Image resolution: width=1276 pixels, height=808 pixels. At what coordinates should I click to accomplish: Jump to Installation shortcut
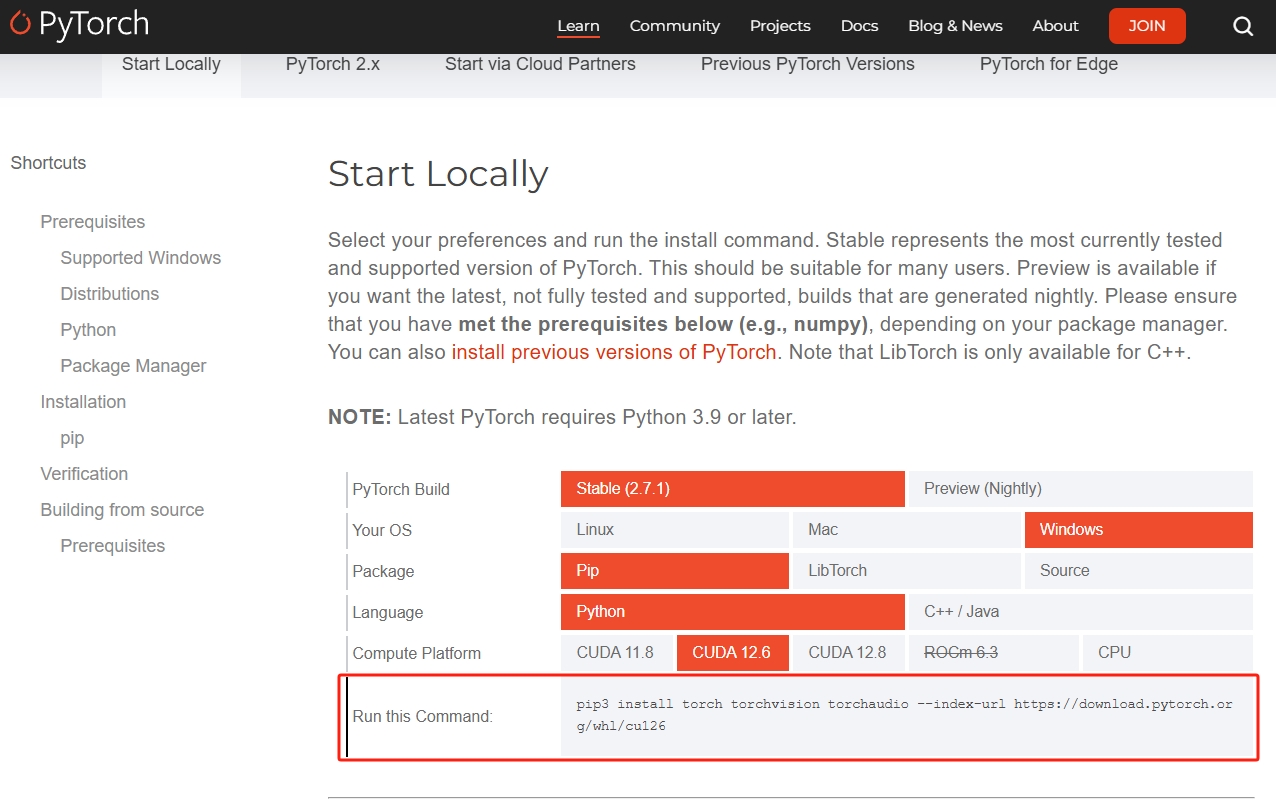[83, 402]
